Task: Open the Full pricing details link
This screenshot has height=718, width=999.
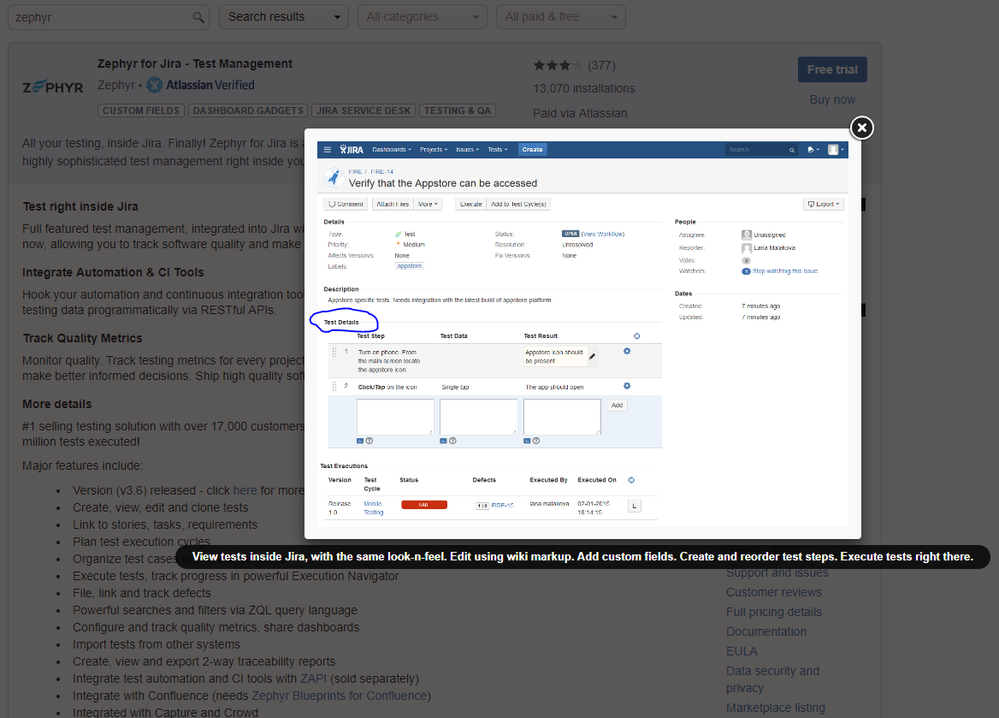Action: point(773,612)
